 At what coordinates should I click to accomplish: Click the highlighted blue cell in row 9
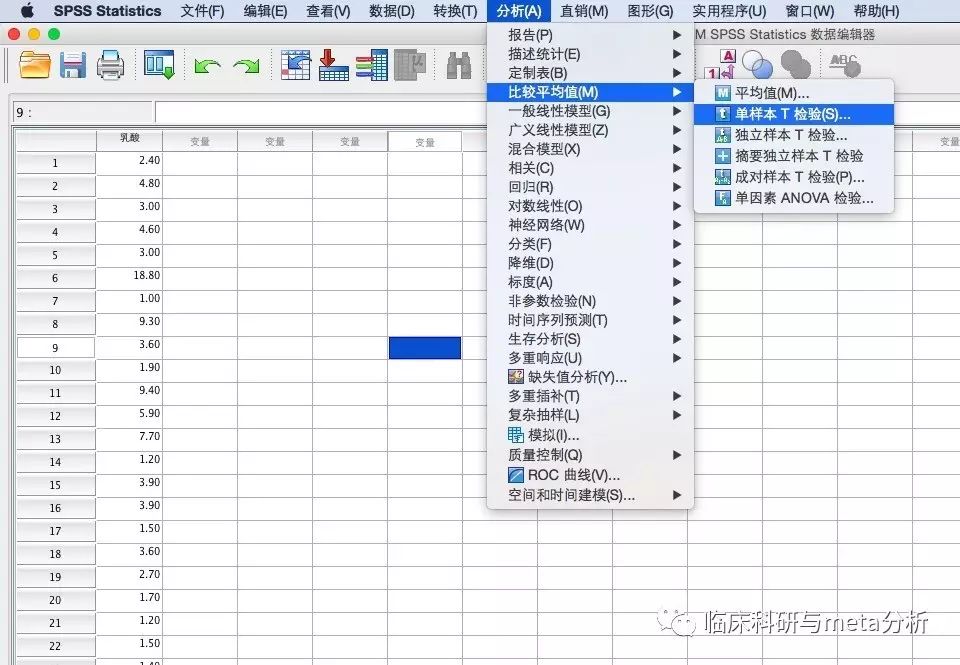(425, 348)
